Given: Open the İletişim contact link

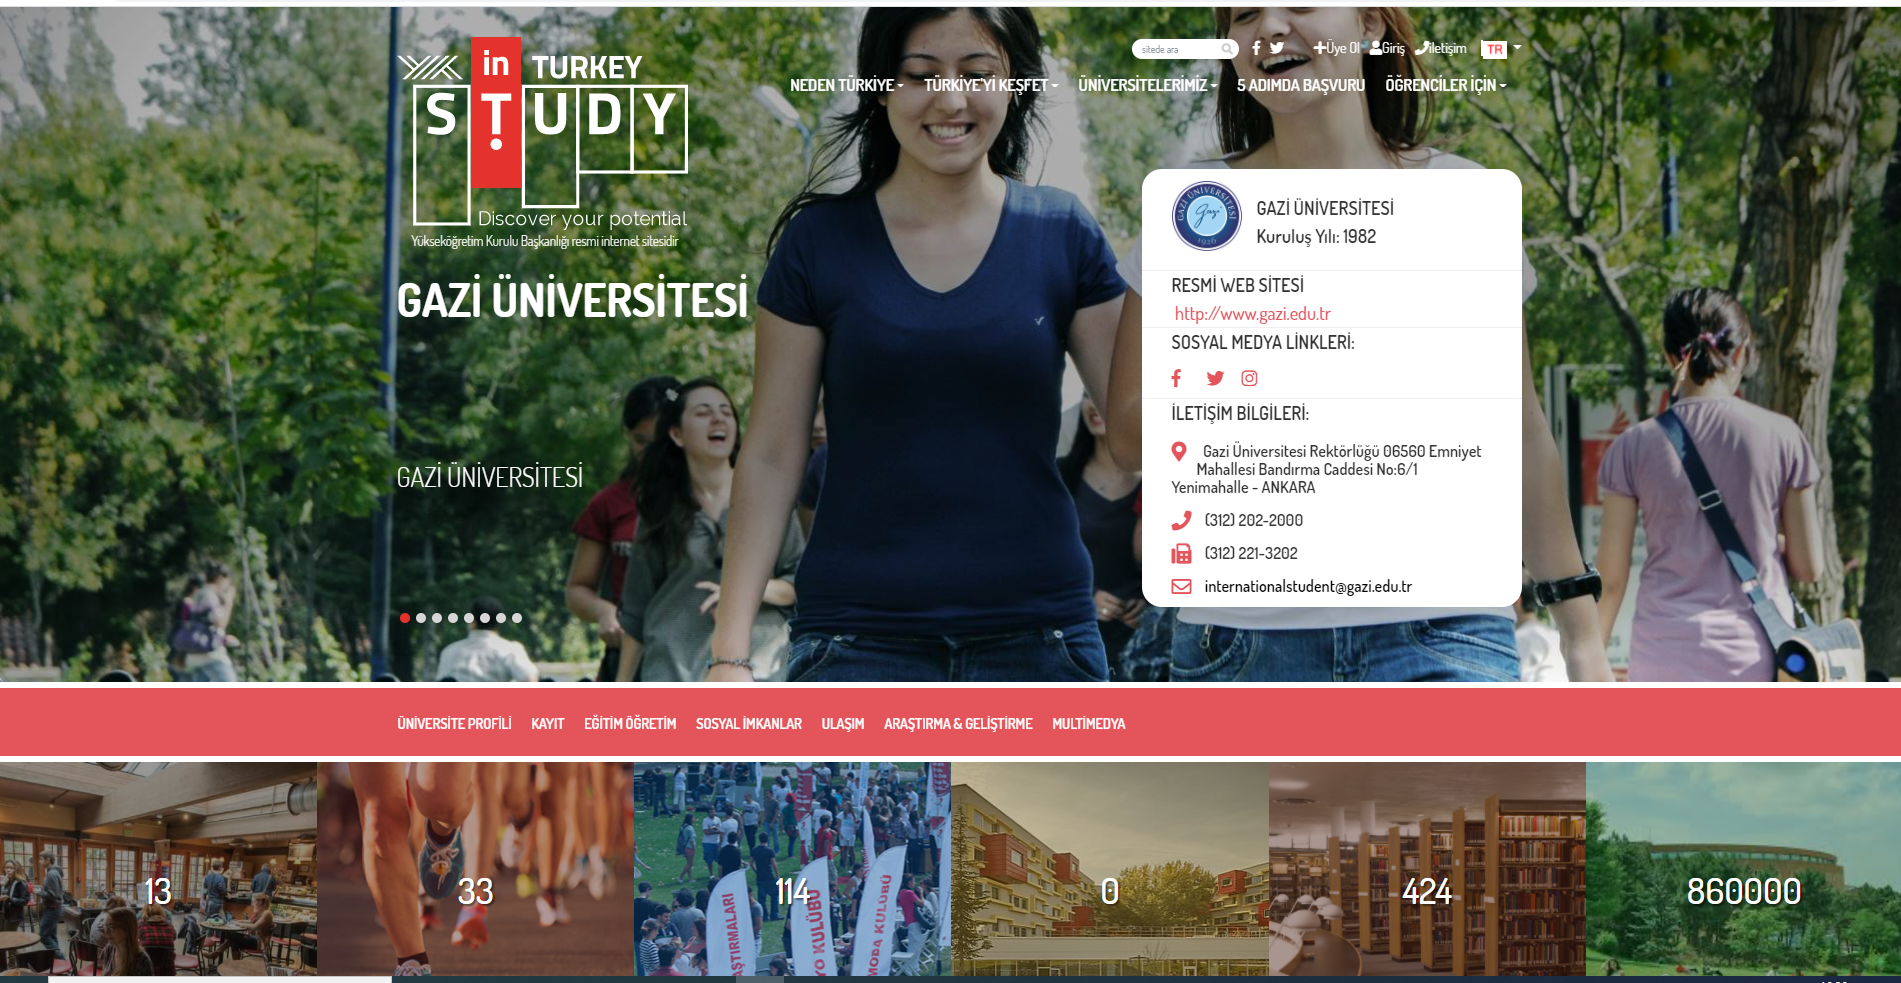Looking at the screenshot, I should tap(1441, 48).
